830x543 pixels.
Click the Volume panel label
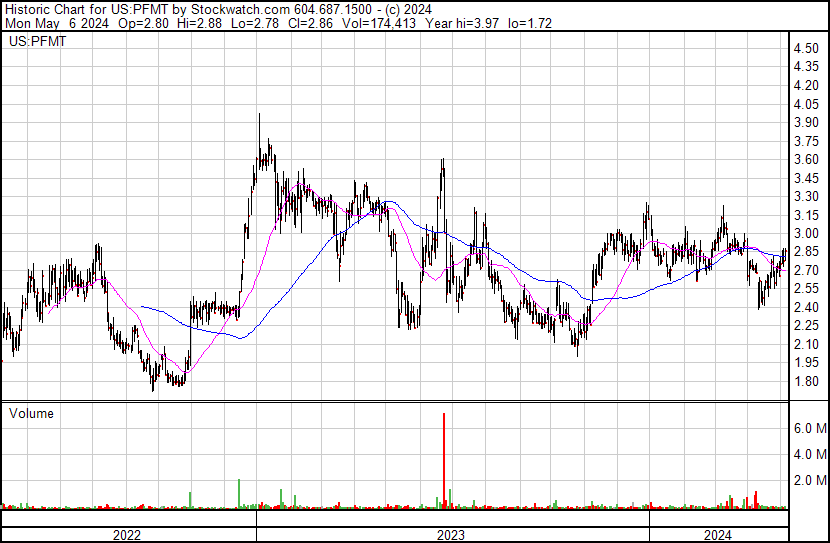[31, 413]
